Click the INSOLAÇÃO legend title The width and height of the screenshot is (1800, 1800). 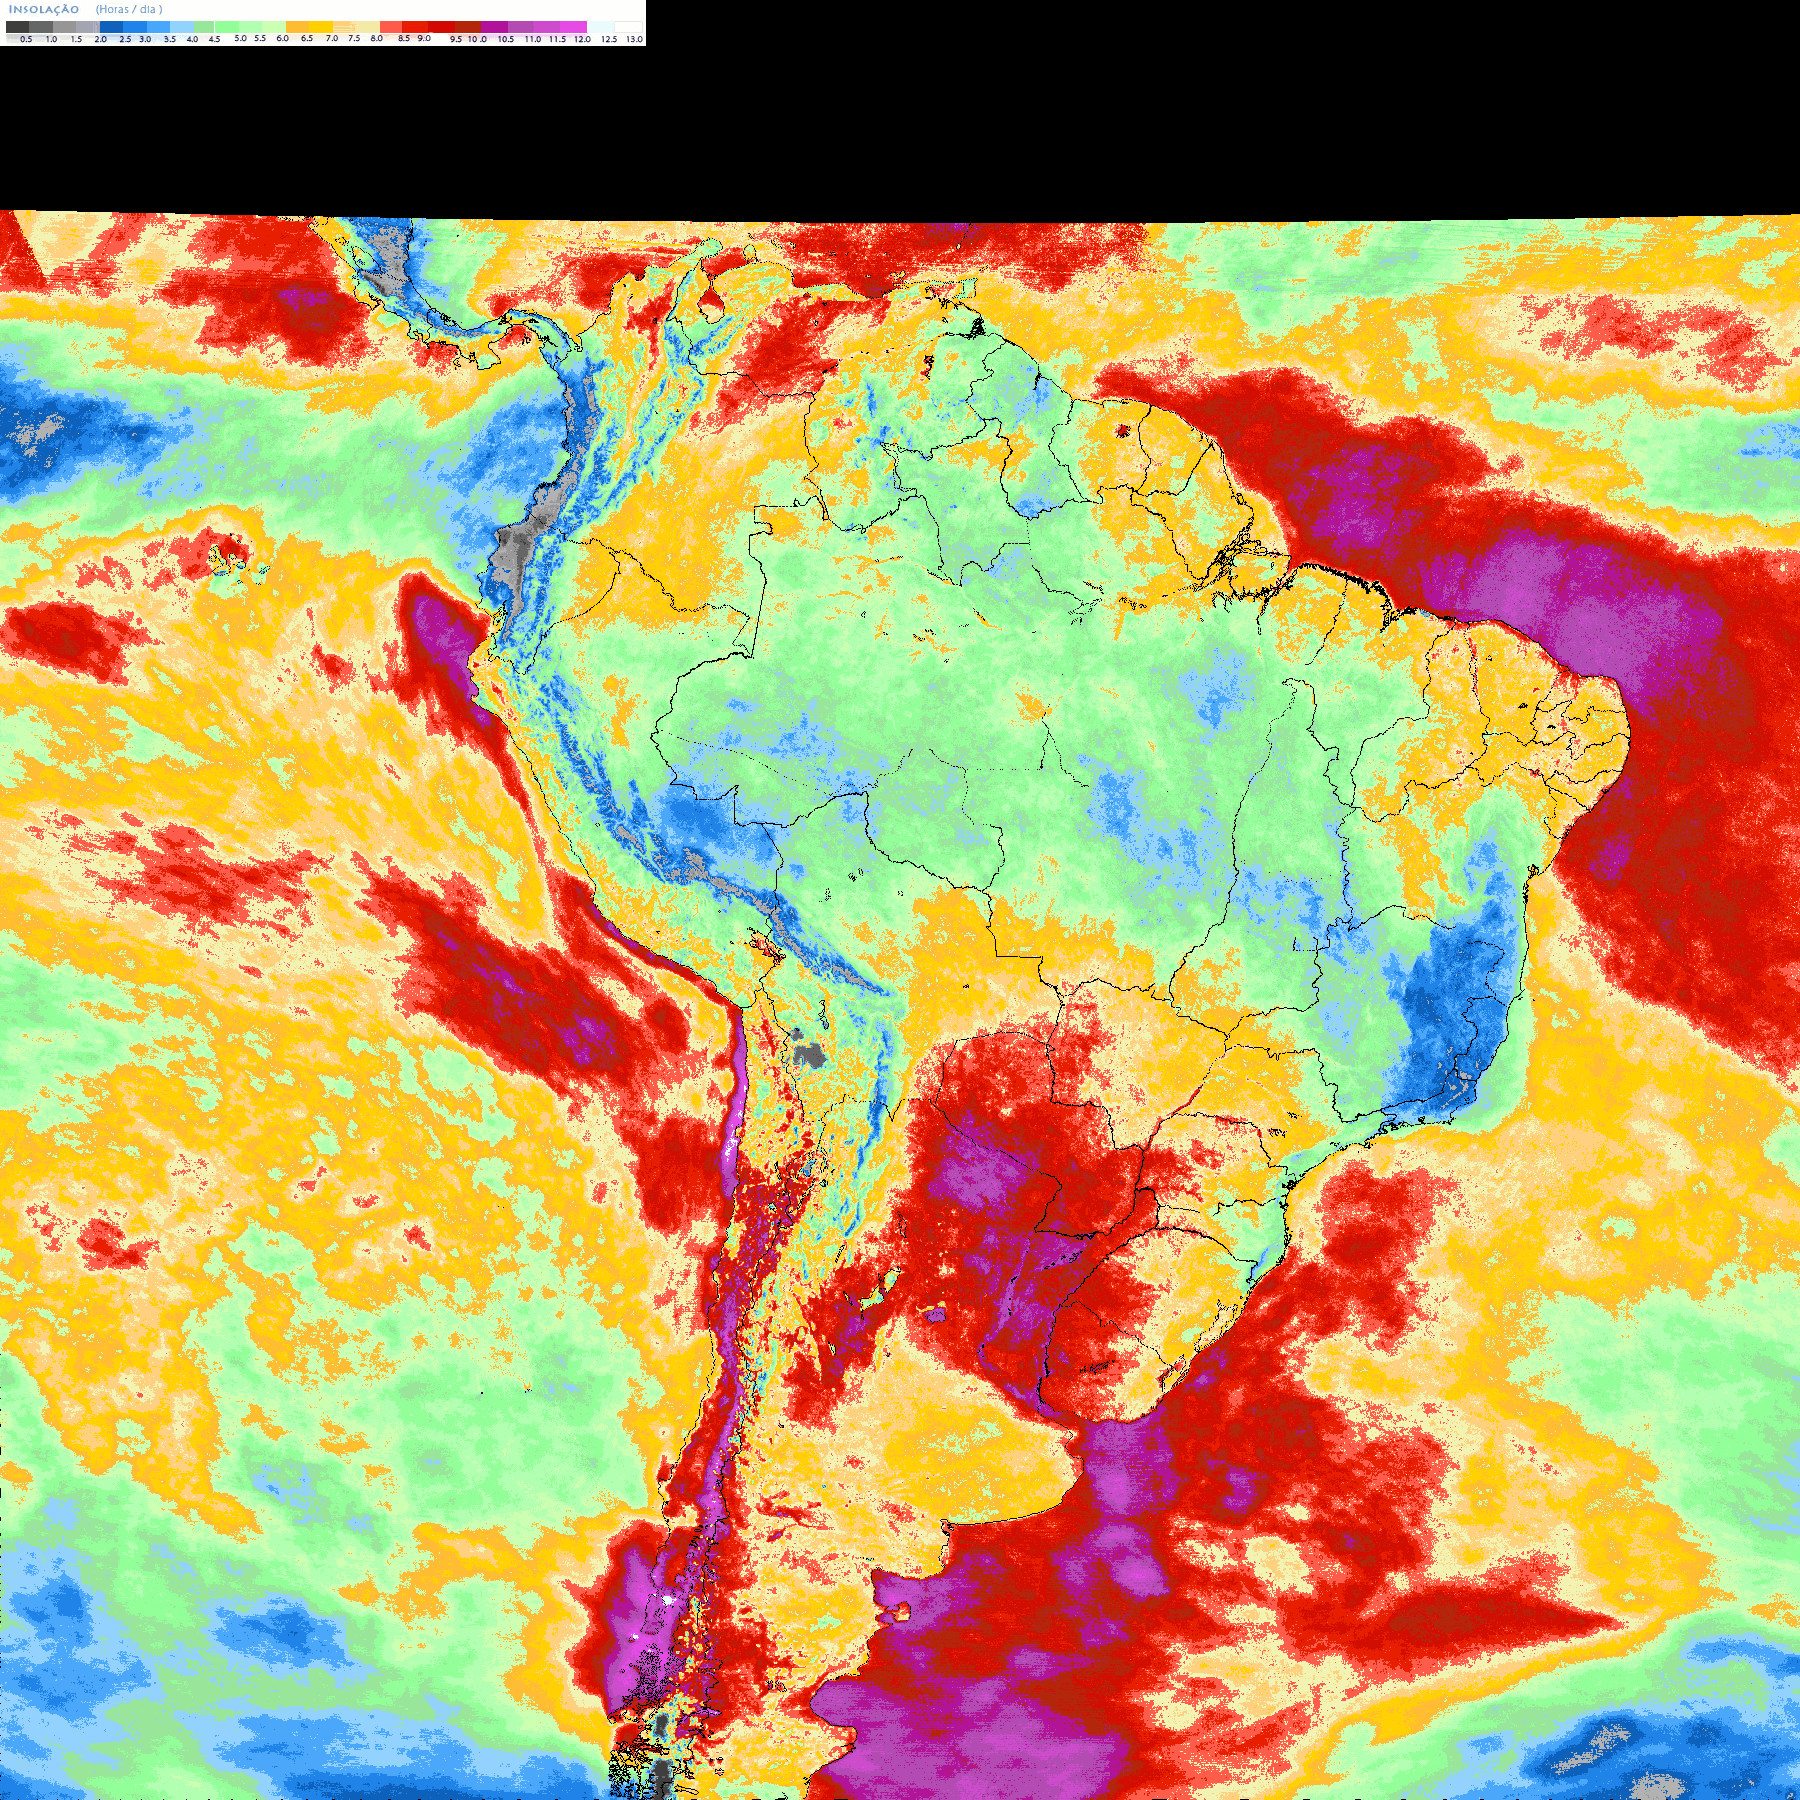pyautogui.click(x=44, y=10)
